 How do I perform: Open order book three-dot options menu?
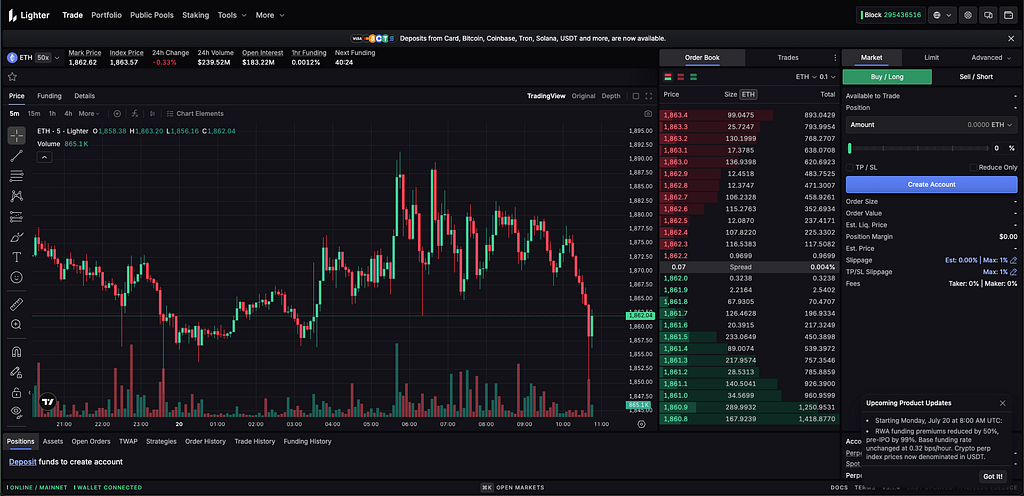coord(835,57)
